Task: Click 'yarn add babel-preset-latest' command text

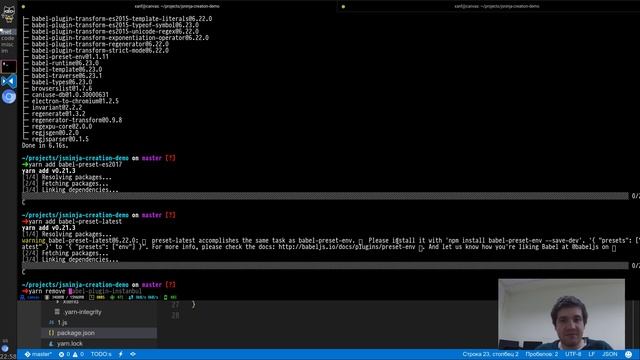Action: (x=75, y=222)
